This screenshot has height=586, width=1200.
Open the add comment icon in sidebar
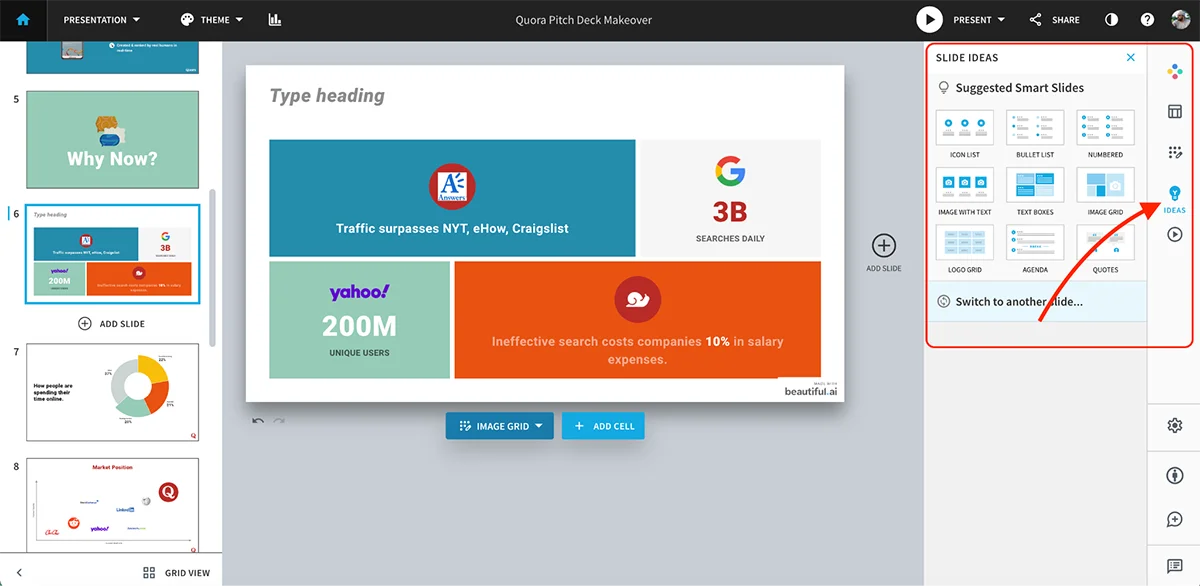click(x=1175, y=520)
